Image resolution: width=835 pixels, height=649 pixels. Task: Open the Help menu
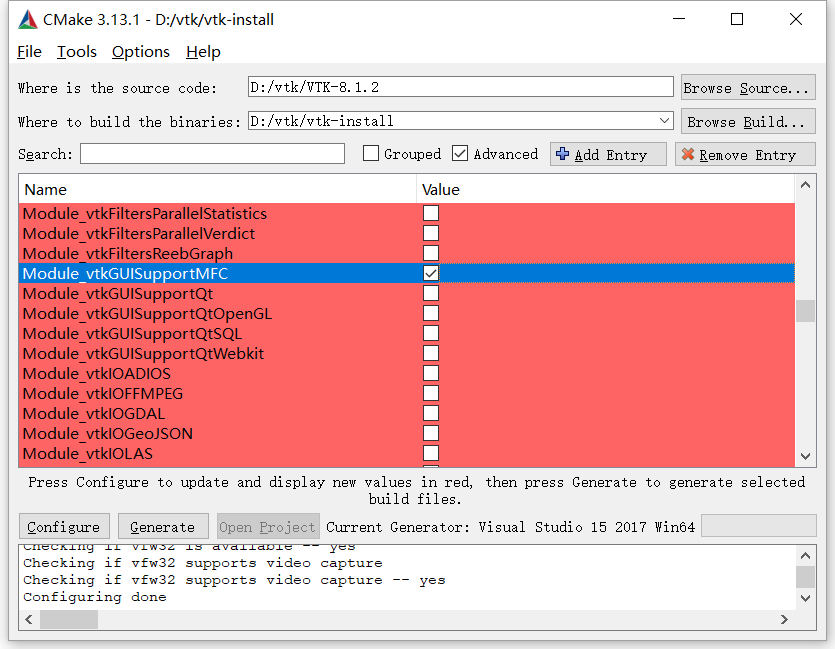[203, 51]
